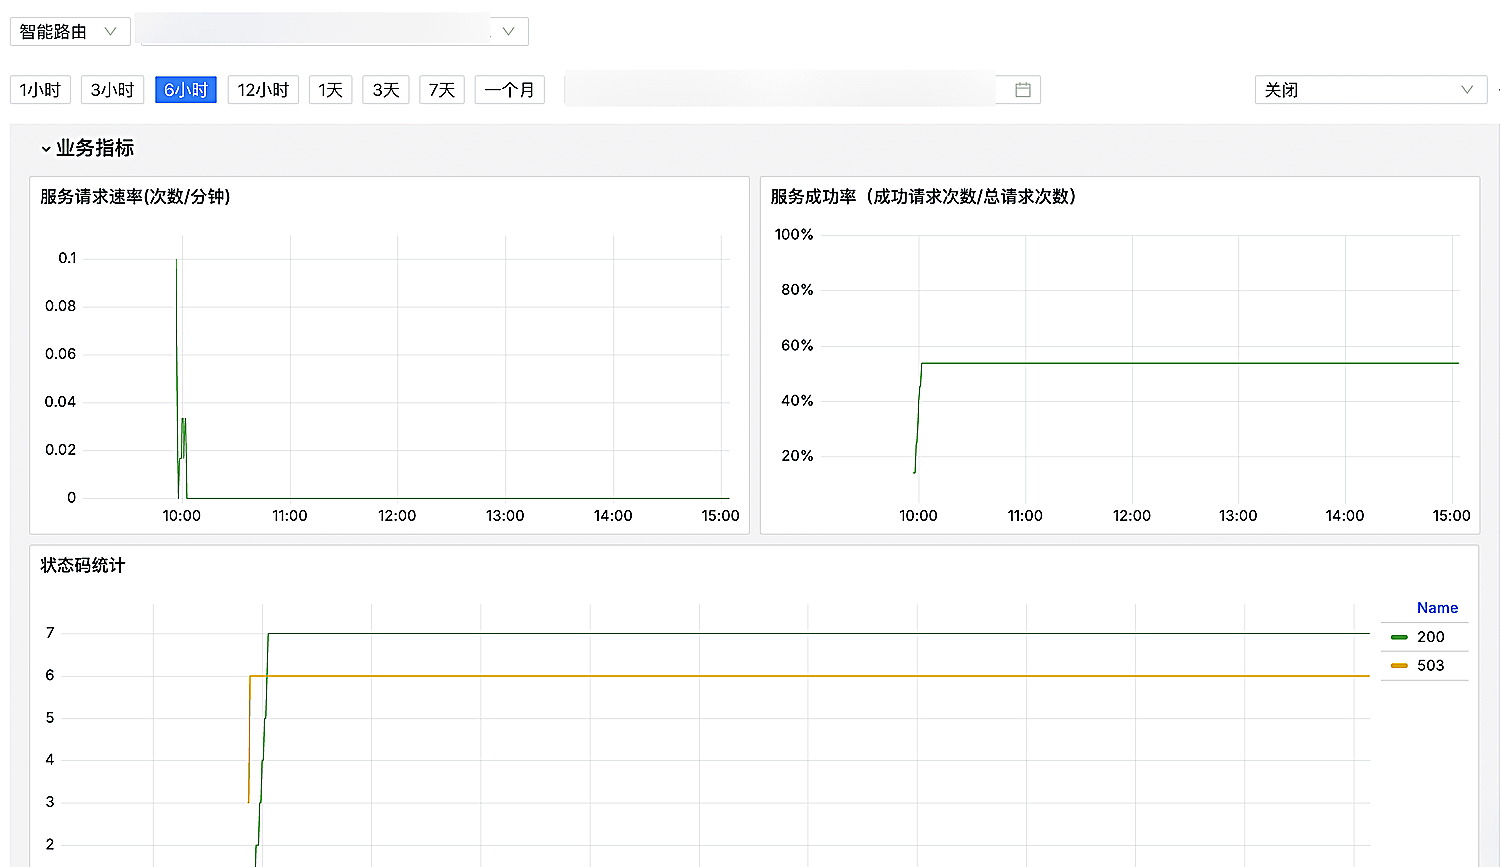Click the 服务请求速率(次数/分钟) chart title
1500x867 pixels.
point(135,197)
